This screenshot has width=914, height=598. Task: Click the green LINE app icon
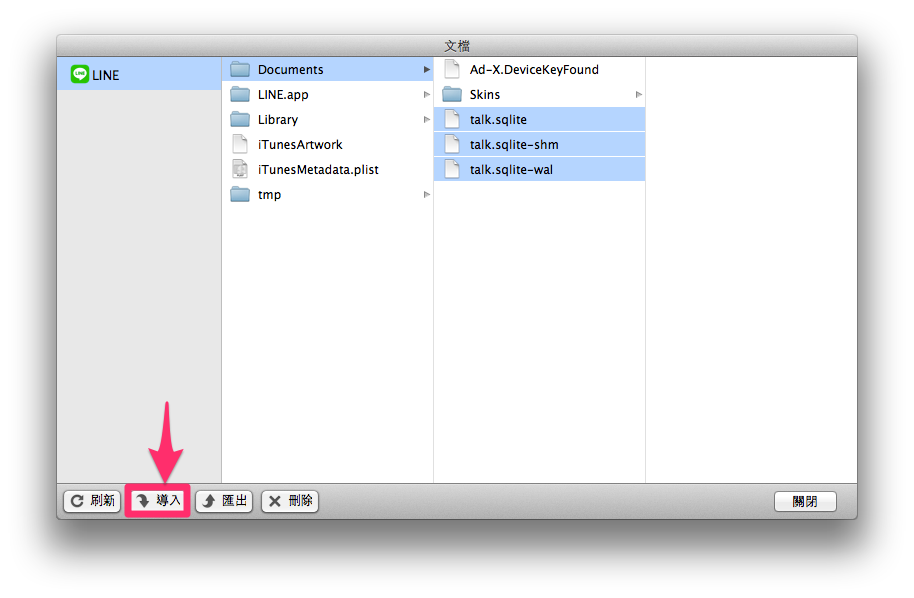79,74
